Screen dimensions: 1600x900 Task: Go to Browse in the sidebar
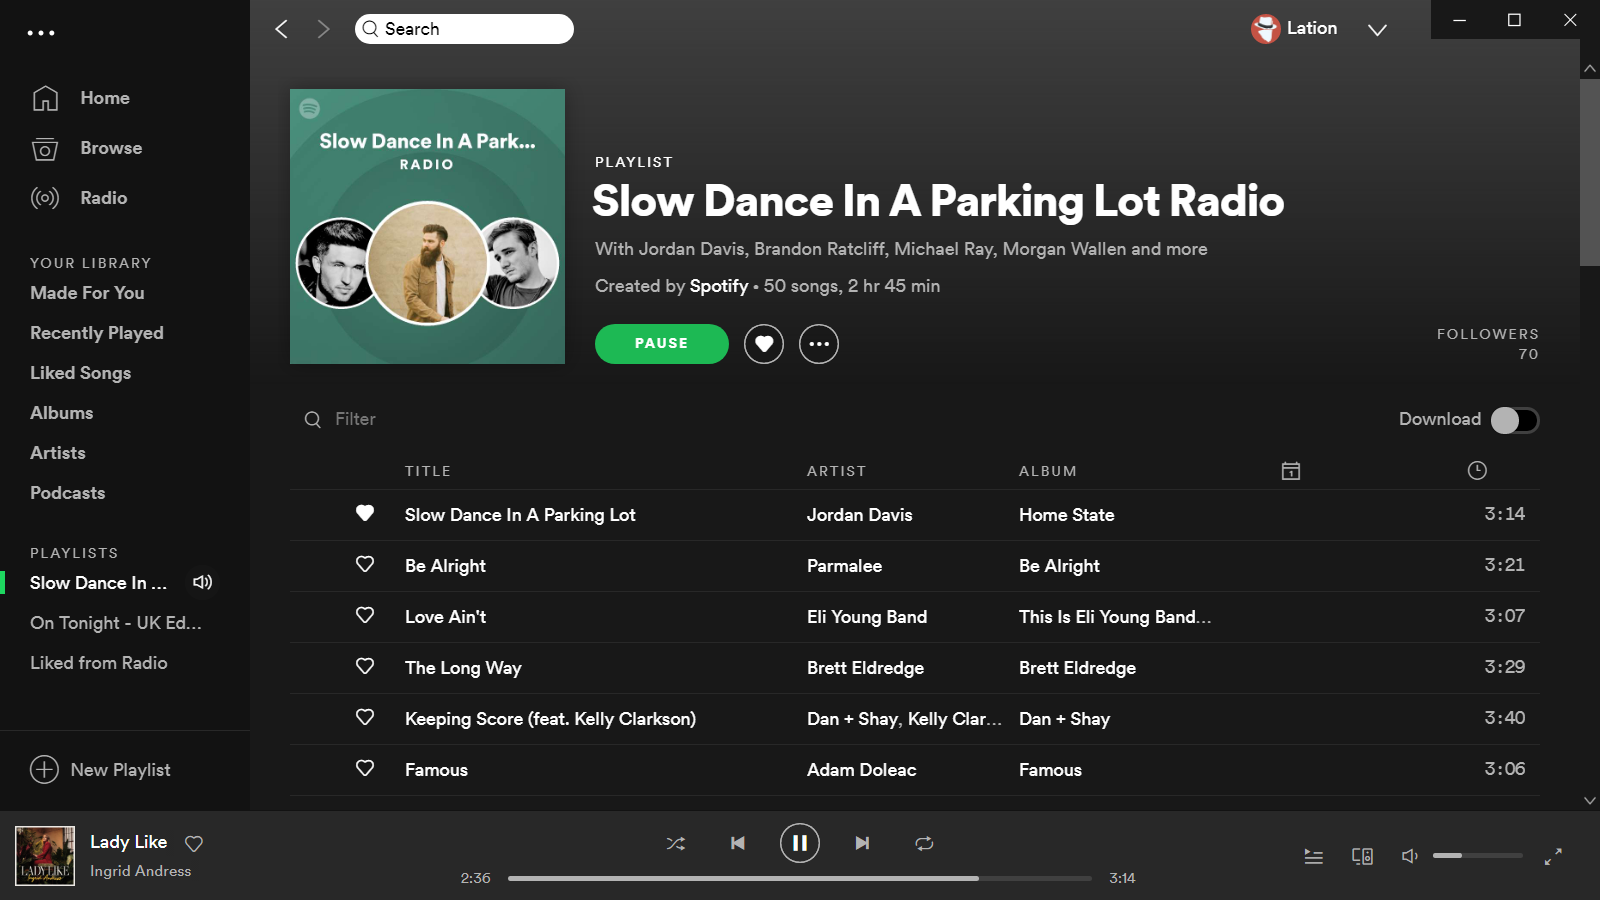111,148
